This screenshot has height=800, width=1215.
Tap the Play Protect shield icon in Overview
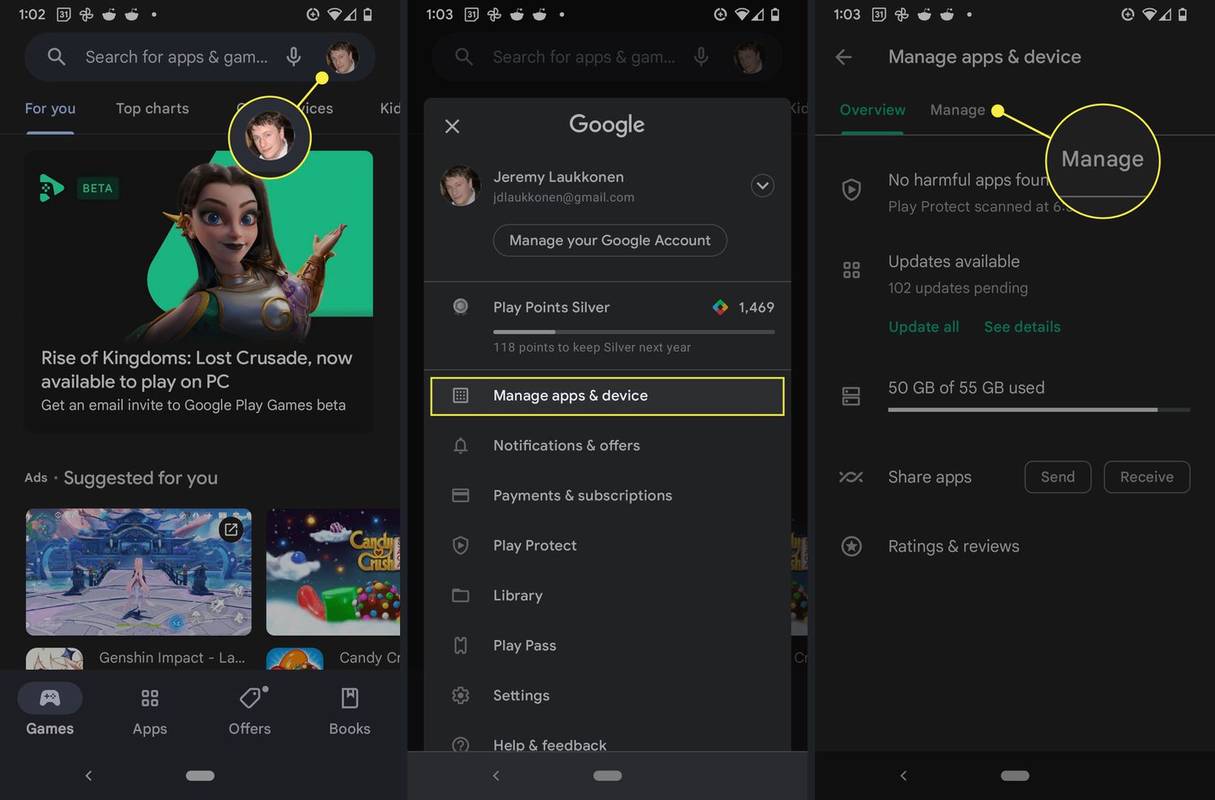[851, 189]
